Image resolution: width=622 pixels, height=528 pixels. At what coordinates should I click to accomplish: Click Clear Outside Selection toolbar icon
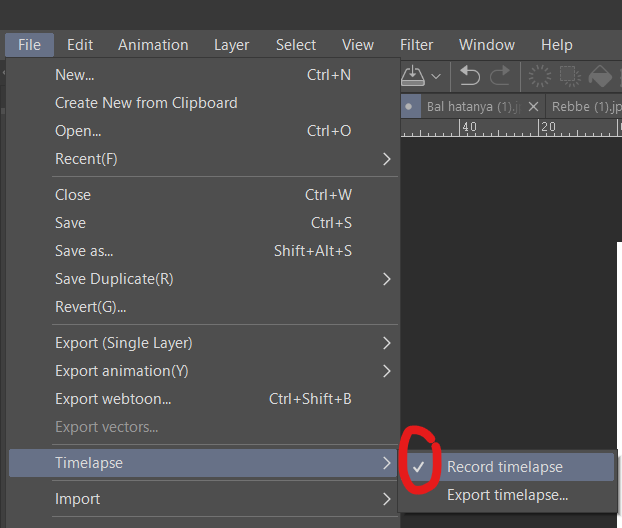pos(570,75)
